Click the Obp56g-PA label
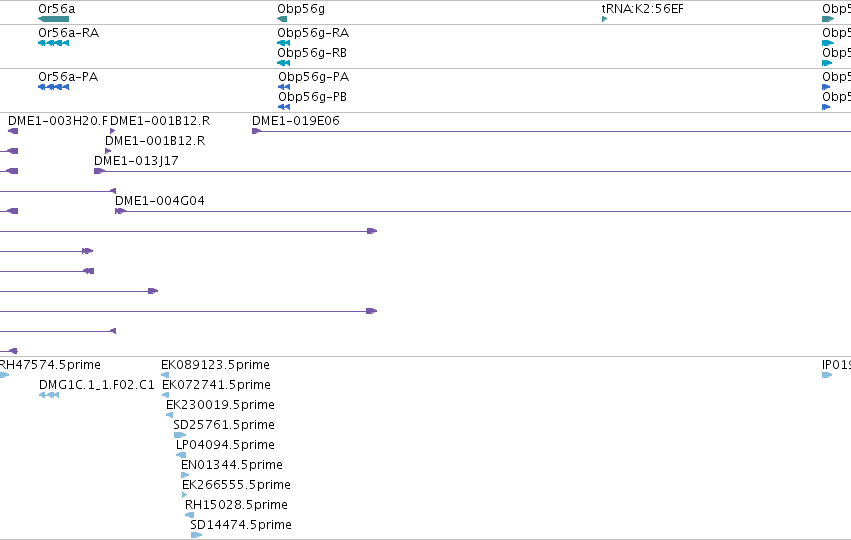851x540 pixels. tap(314, 77)
